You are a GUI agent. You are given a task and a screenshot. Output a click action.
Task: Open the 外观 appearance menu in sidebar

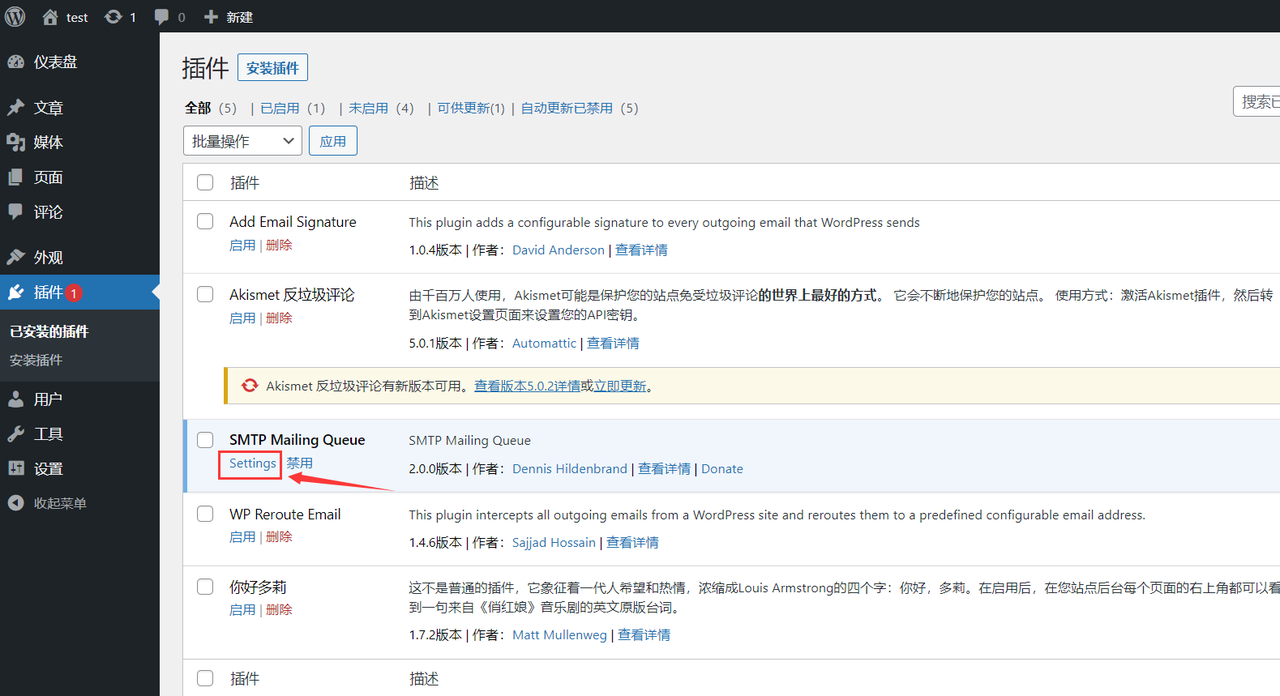pos(48,257)
